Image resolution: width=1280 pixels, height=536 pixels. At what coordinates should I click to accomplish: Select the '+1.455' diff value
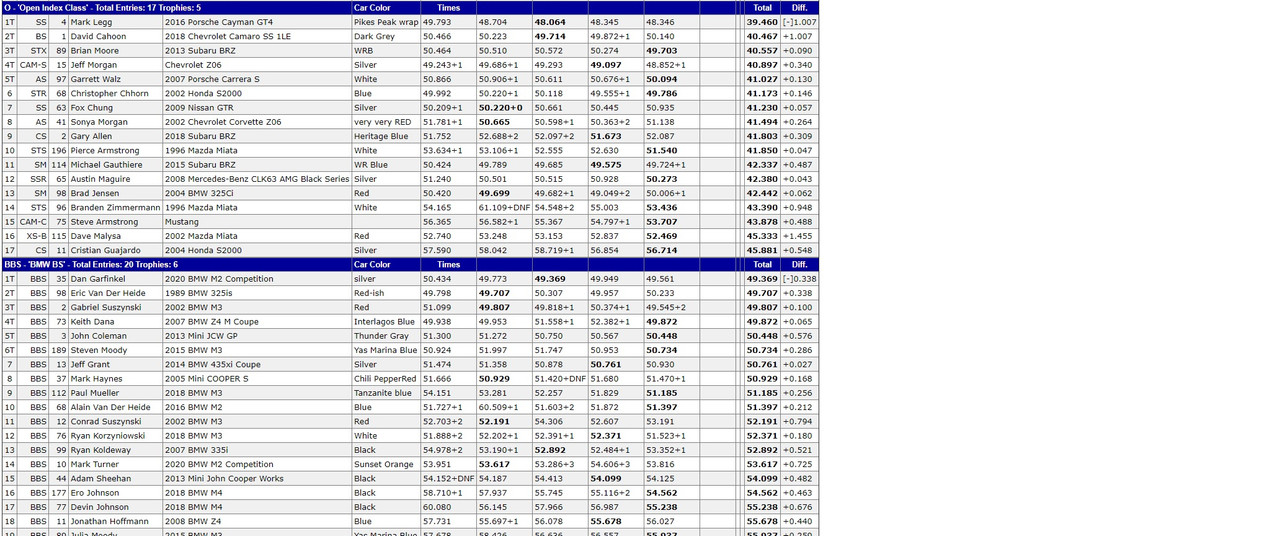797,236
